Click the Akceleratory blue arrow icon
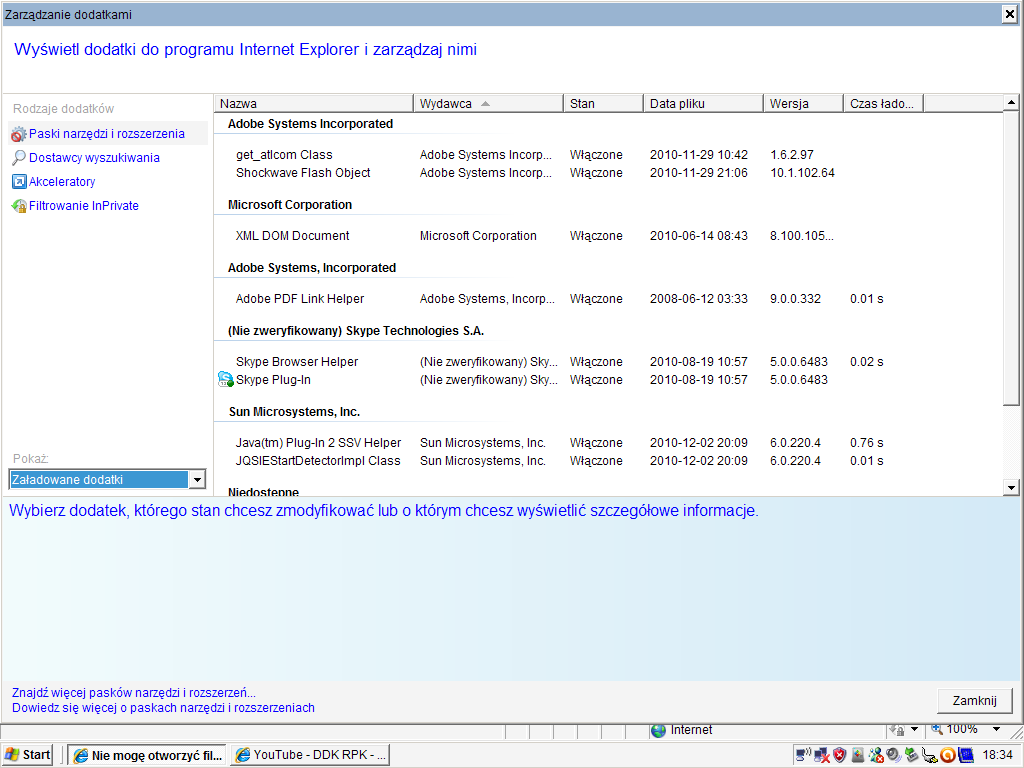 [x=19, y=182]
